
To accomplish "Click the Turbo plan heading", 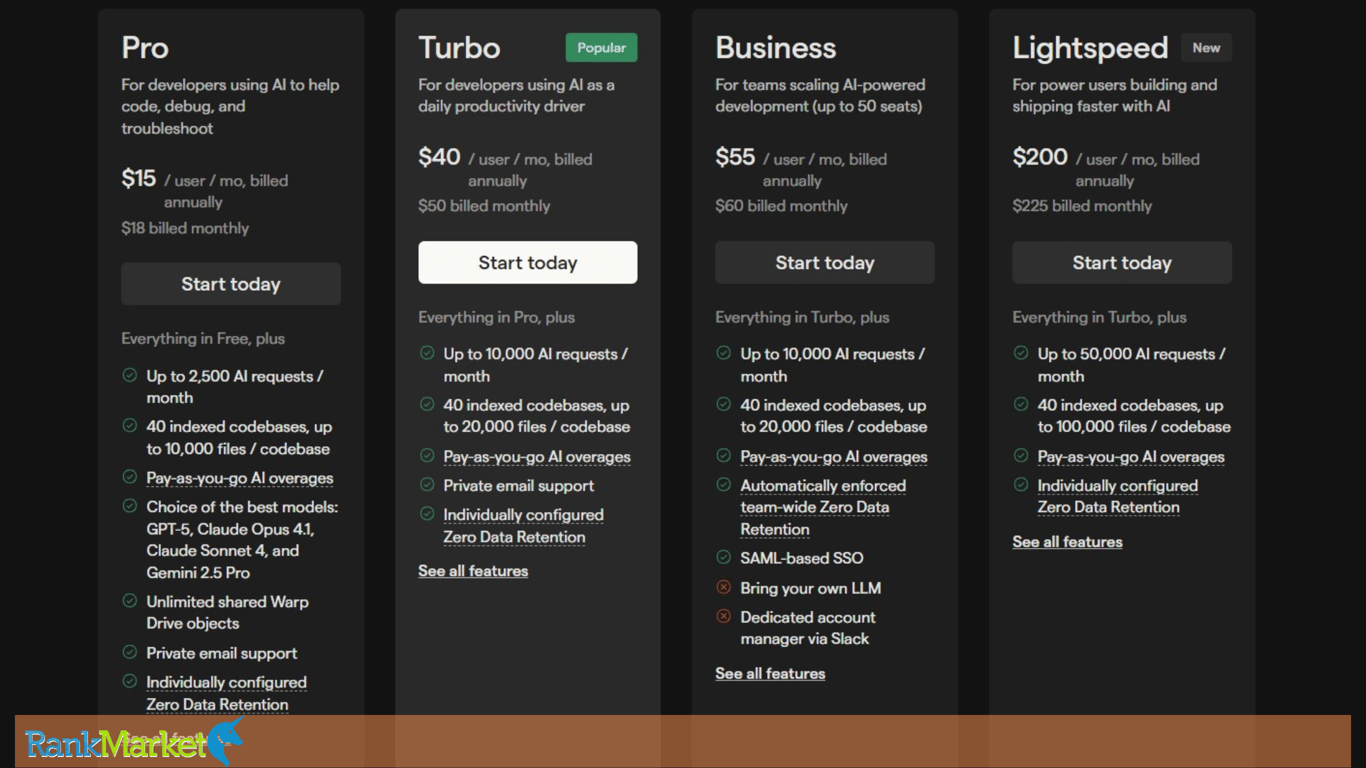I will (459, 48).
